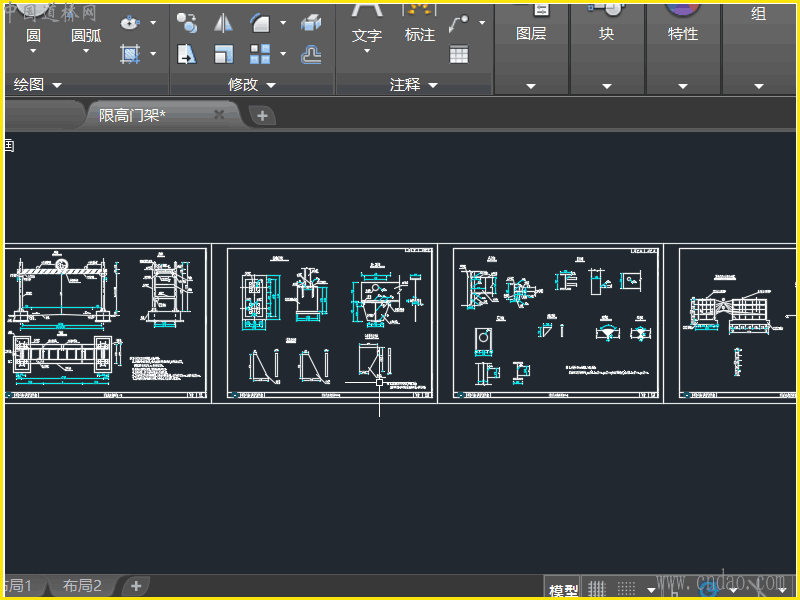Toggle the grid display in status bar
800x600 pixels.
click(x=597, y=589)
